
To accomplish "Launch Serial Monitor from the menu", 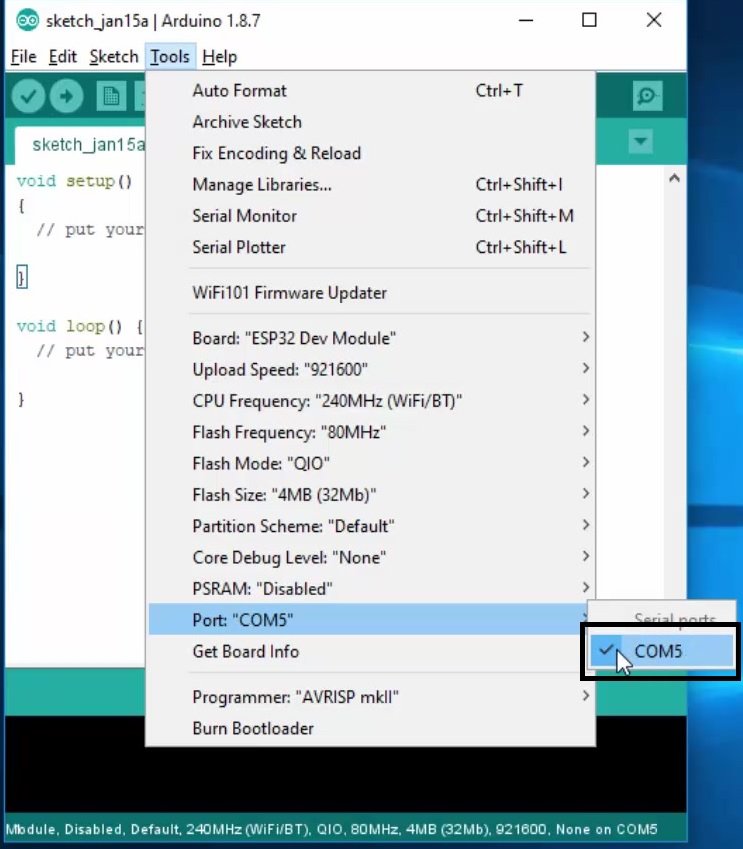I will pos(372,216).
